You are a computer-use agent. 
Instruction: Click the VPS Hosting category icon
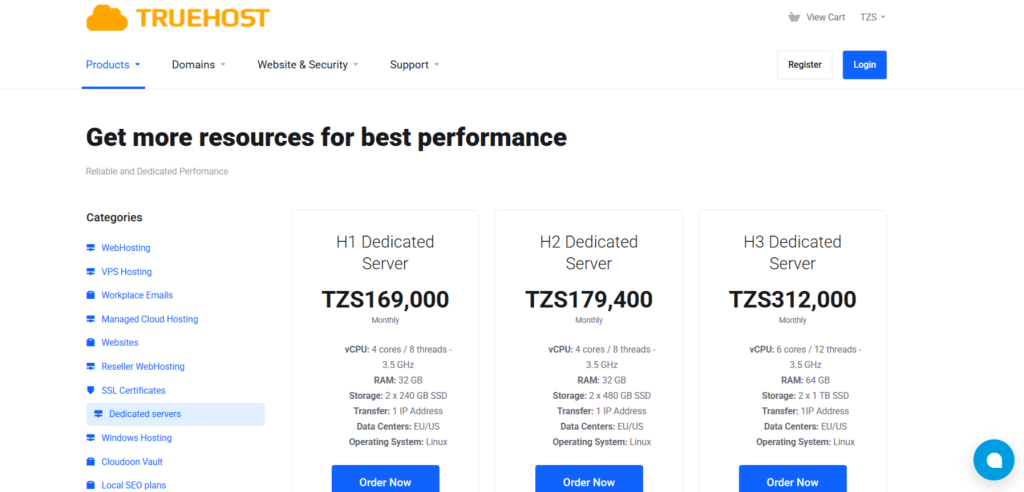[91, 271]
